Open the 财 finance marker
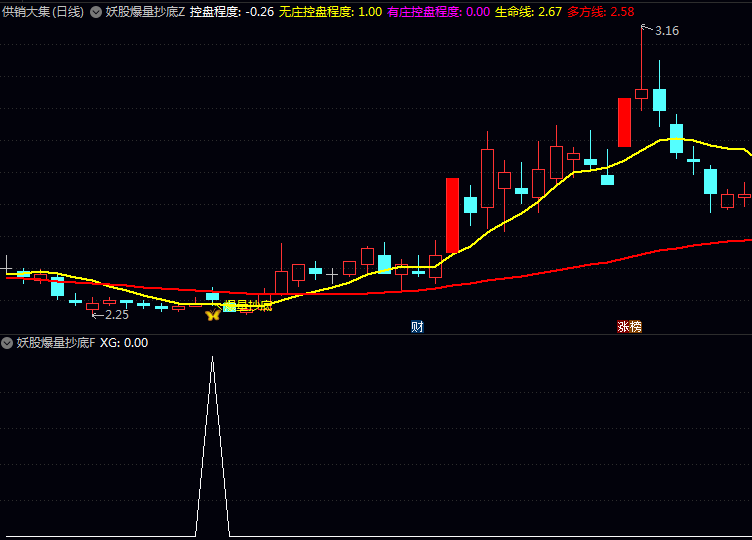Image resolution: width=752 pixels, height=540 pixels. coord(417,327)
